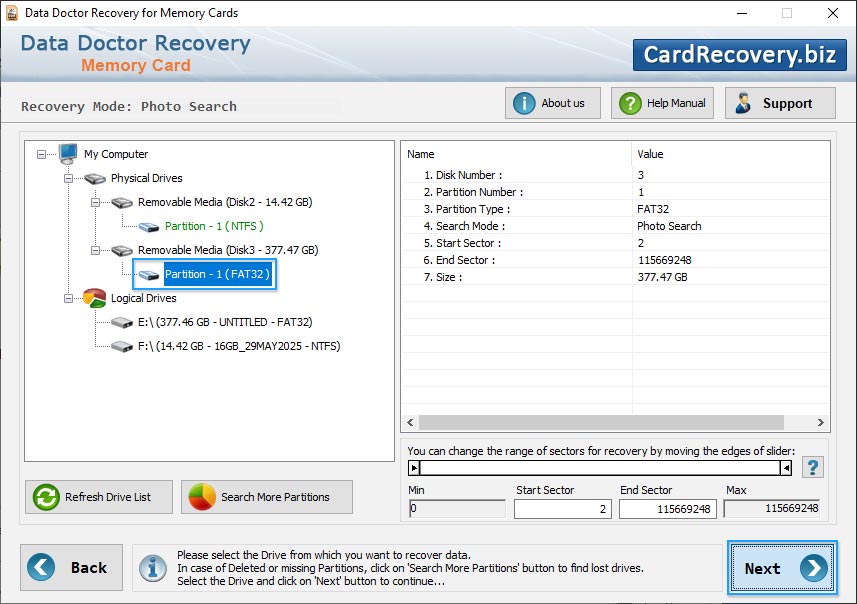Go Back to previous step
This screenshot has height=604, width=857.
click(x=72, y=567)
